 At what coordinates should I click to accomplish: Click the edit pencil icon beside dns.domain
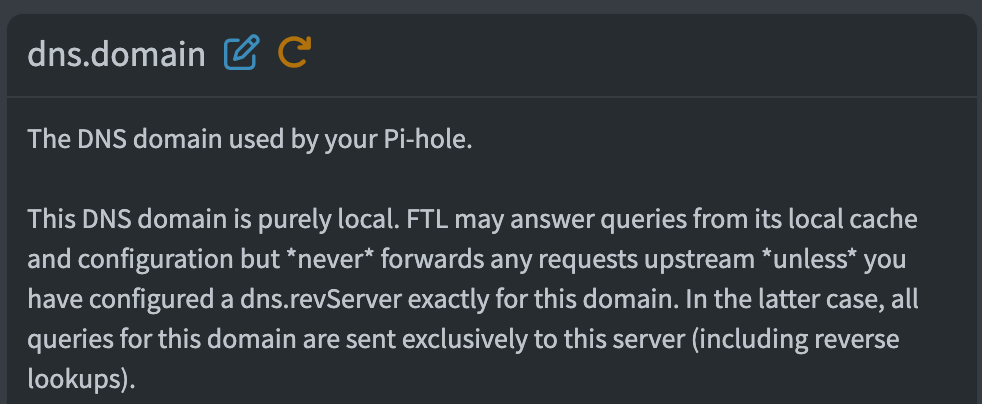pos(241,52)
